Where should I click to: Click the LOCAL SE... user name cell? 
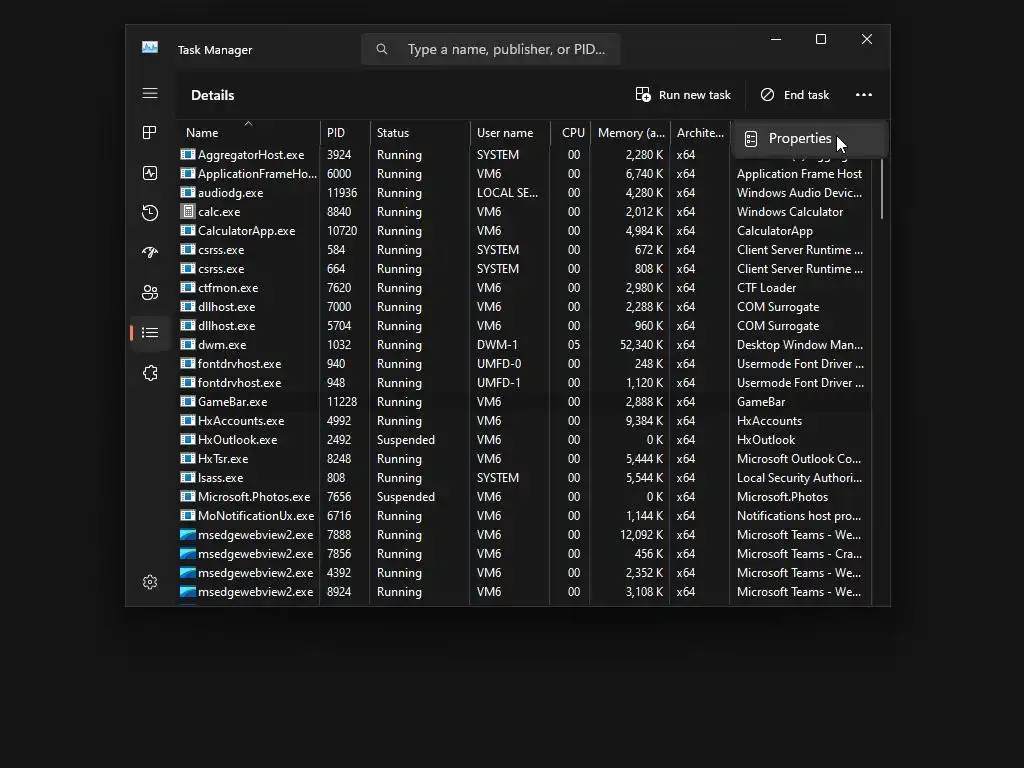[x=507, y=193]
